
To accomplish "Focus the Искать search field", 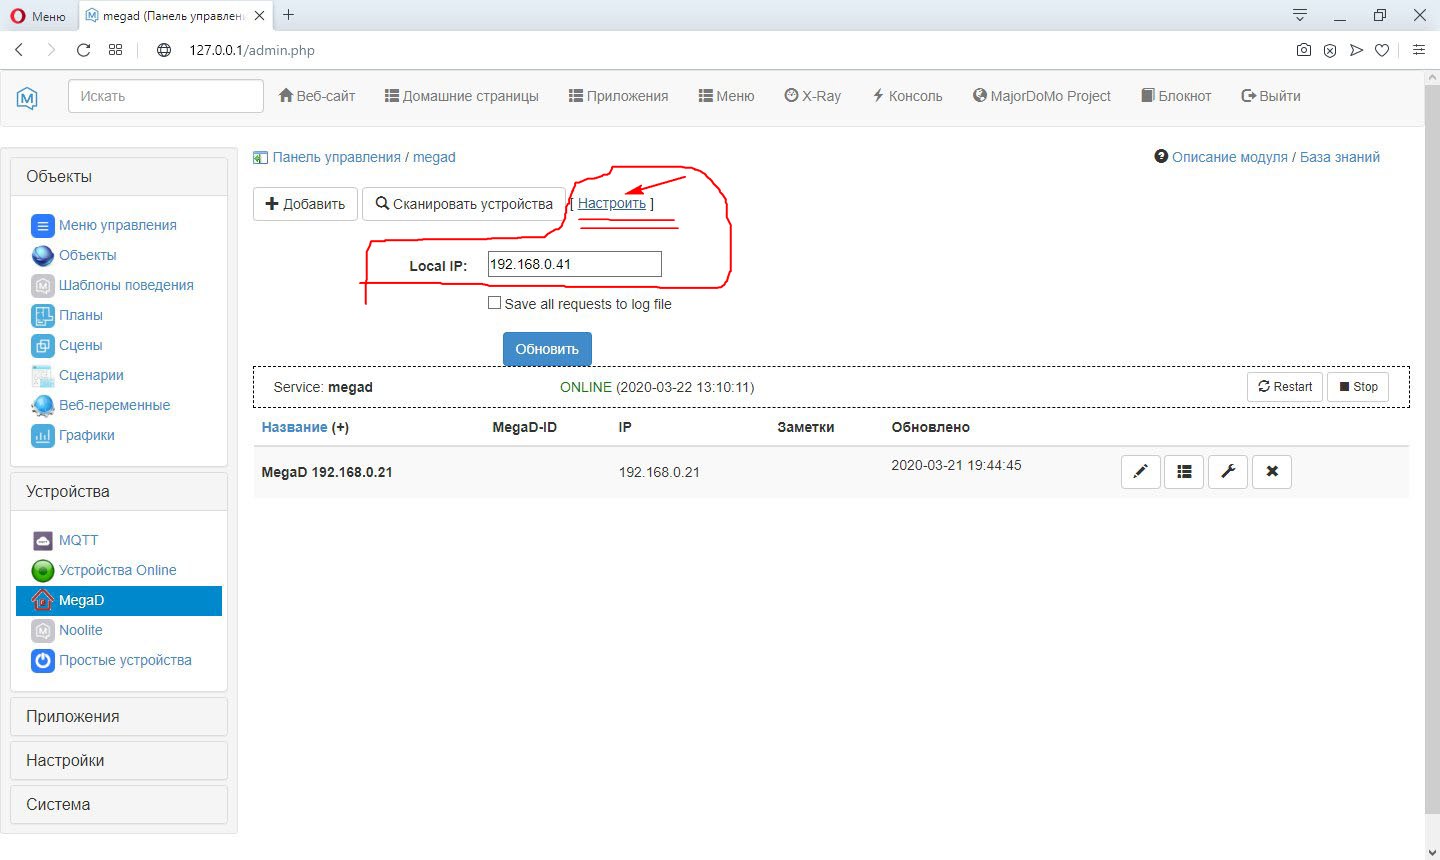I will (166, 96).
